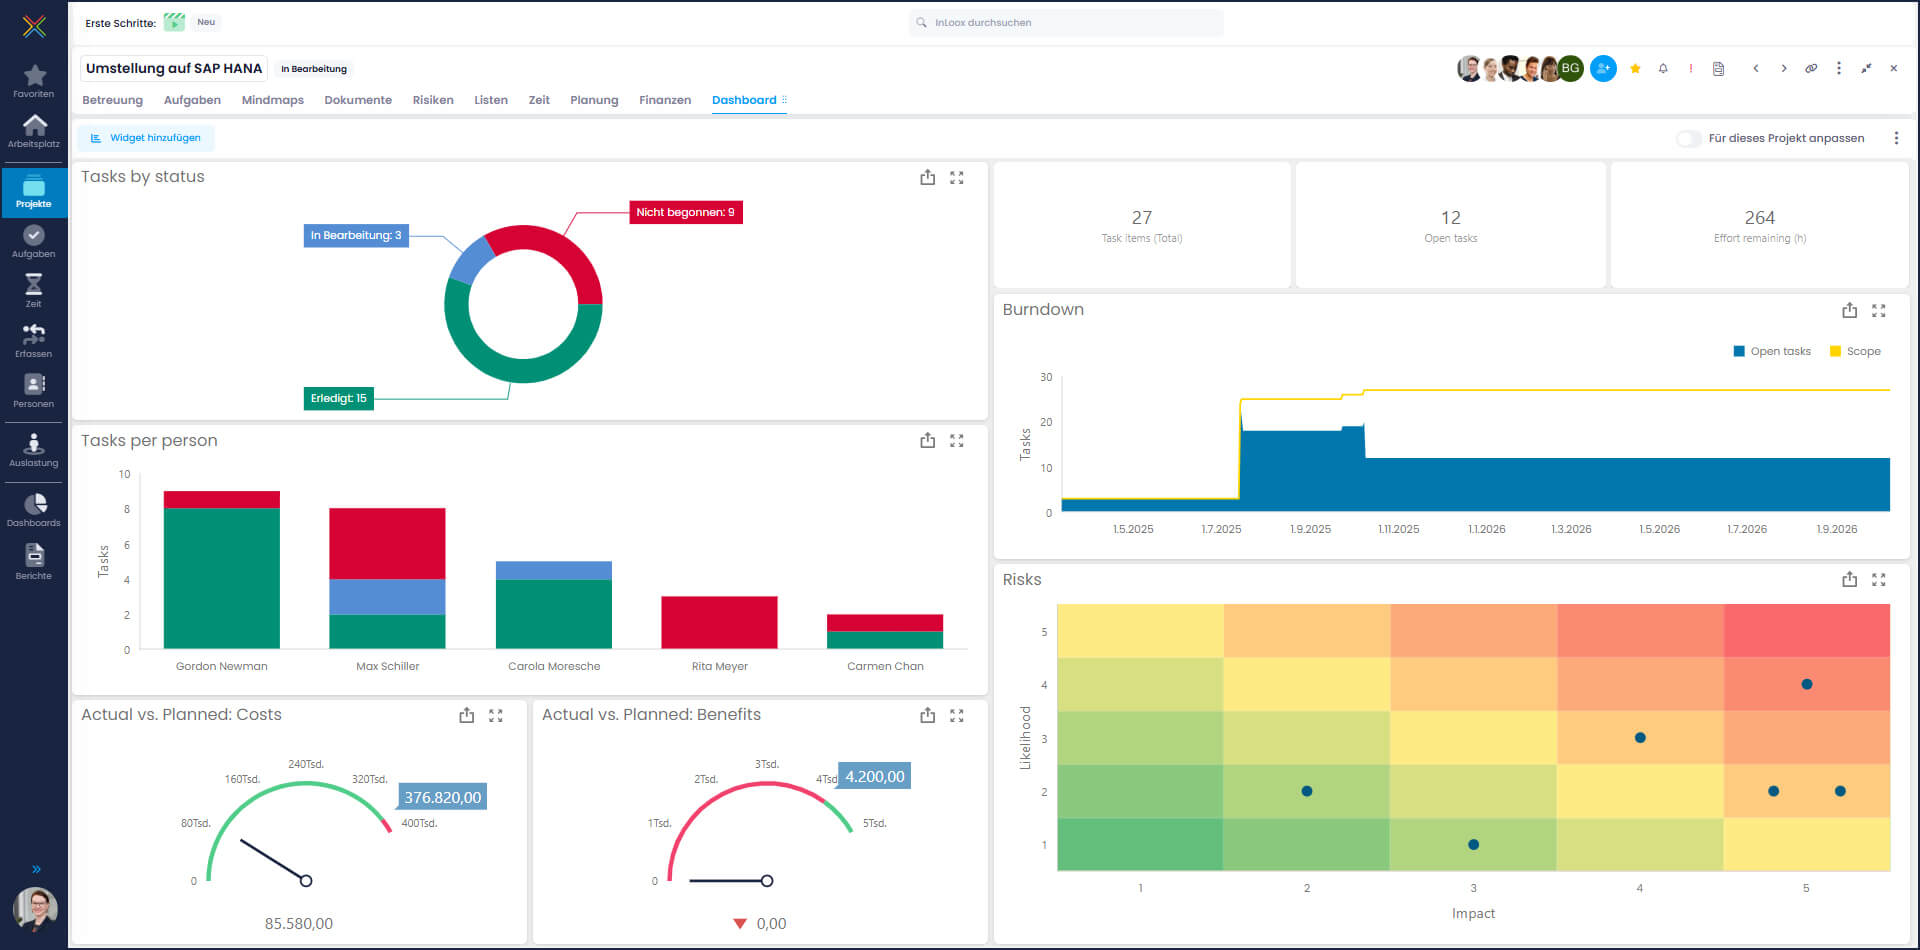
Task: Export the Tasks by status widget
Action: point(928,177)
